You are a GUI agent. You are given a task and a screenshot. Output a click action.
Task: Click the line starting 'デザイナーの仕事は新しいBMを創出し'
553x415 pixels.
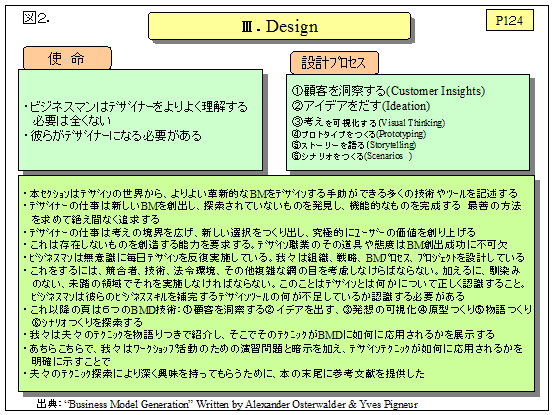272,206
